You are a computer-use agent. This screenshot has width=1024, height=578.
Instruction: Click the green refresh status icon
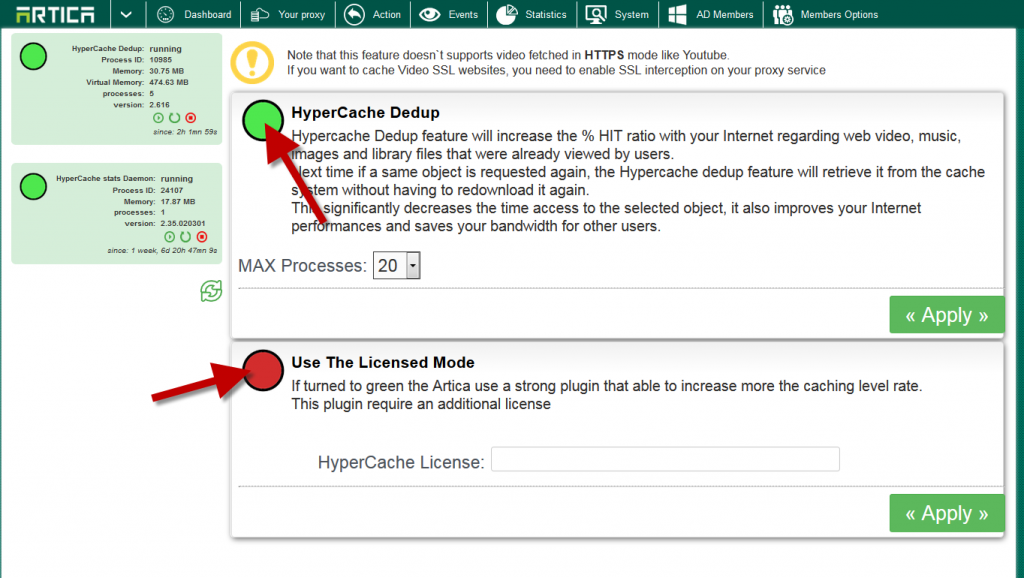click(x=211, y=291)
